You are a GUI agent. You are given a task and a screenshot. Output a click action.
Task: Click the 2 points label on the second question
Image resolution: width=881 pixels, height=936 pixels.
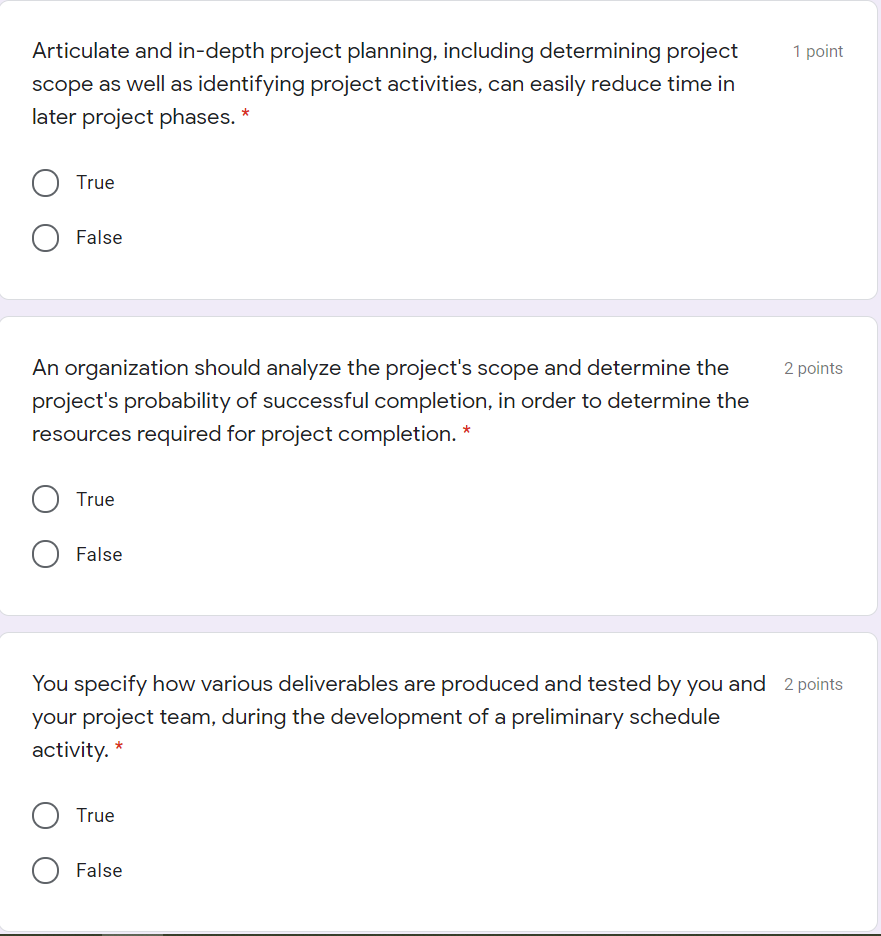813,368
